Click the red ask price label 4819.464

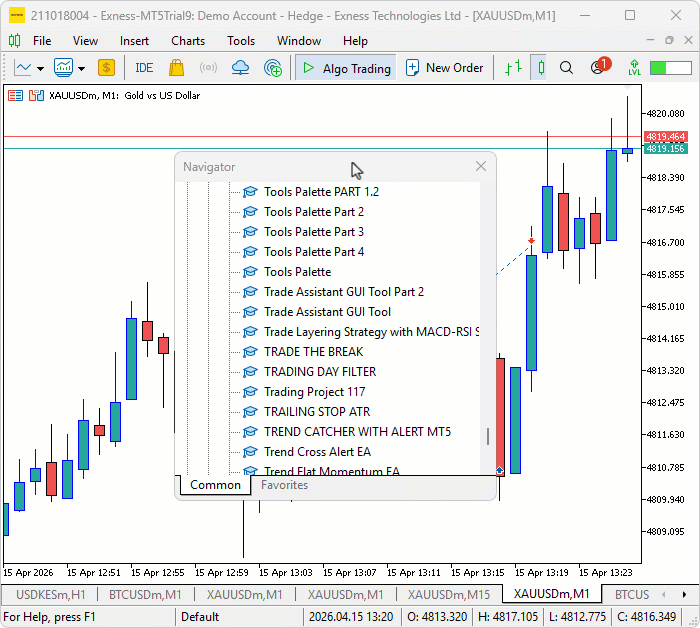click(666, 137)
